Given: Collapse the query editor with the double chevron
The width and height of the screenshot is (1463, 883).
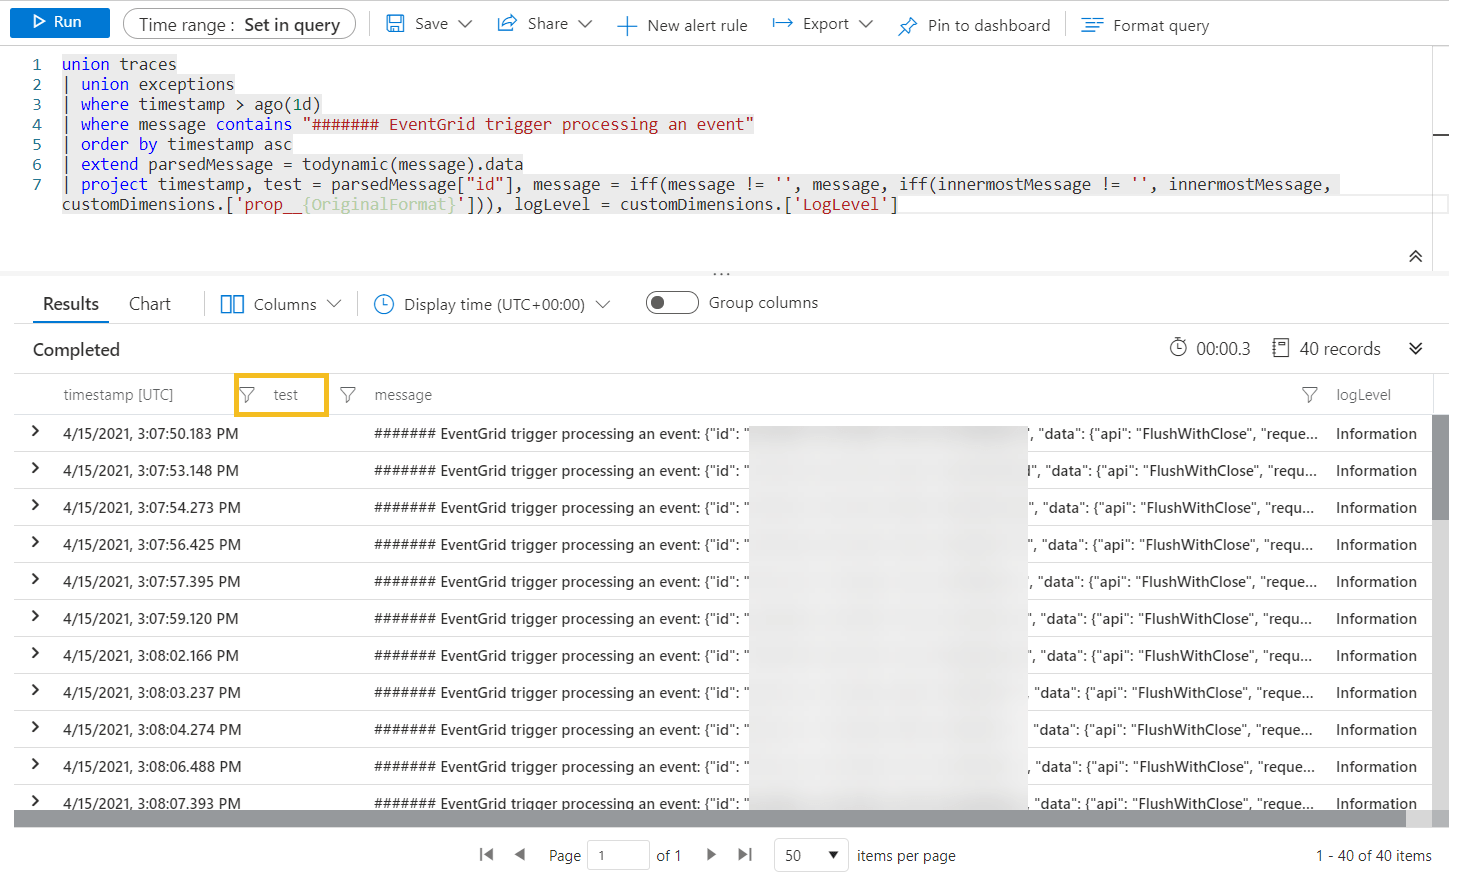Looking at the screenshot, I should pos(1415,256).
